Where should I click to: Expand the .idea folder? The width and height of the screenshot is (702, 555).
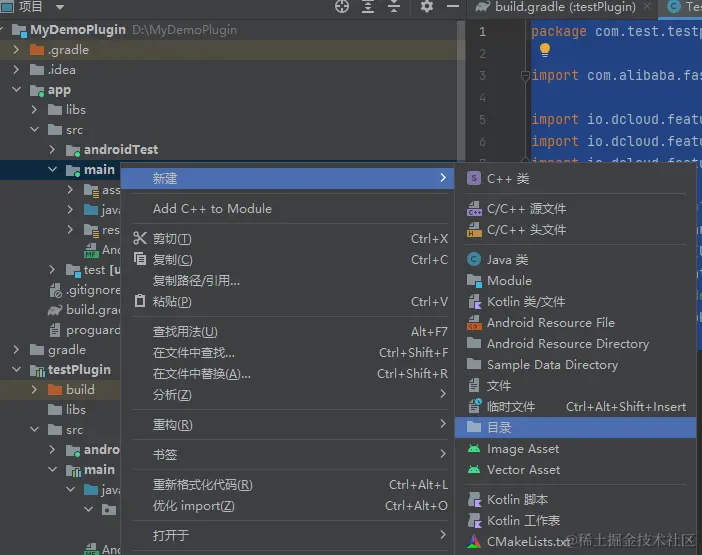(x=17, y=69)
